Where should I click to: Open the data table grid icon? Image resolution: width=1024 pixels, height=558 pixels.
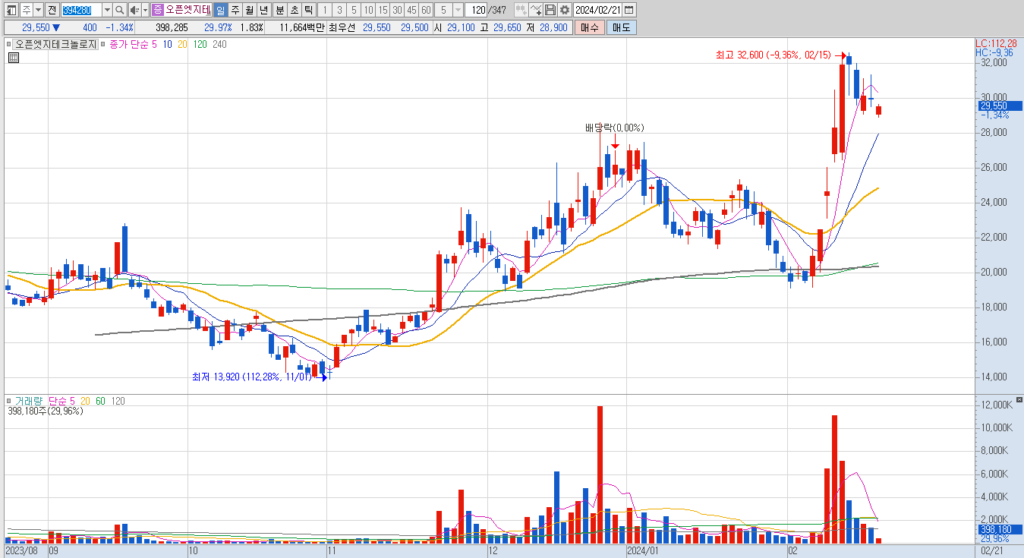pos(13,57)
